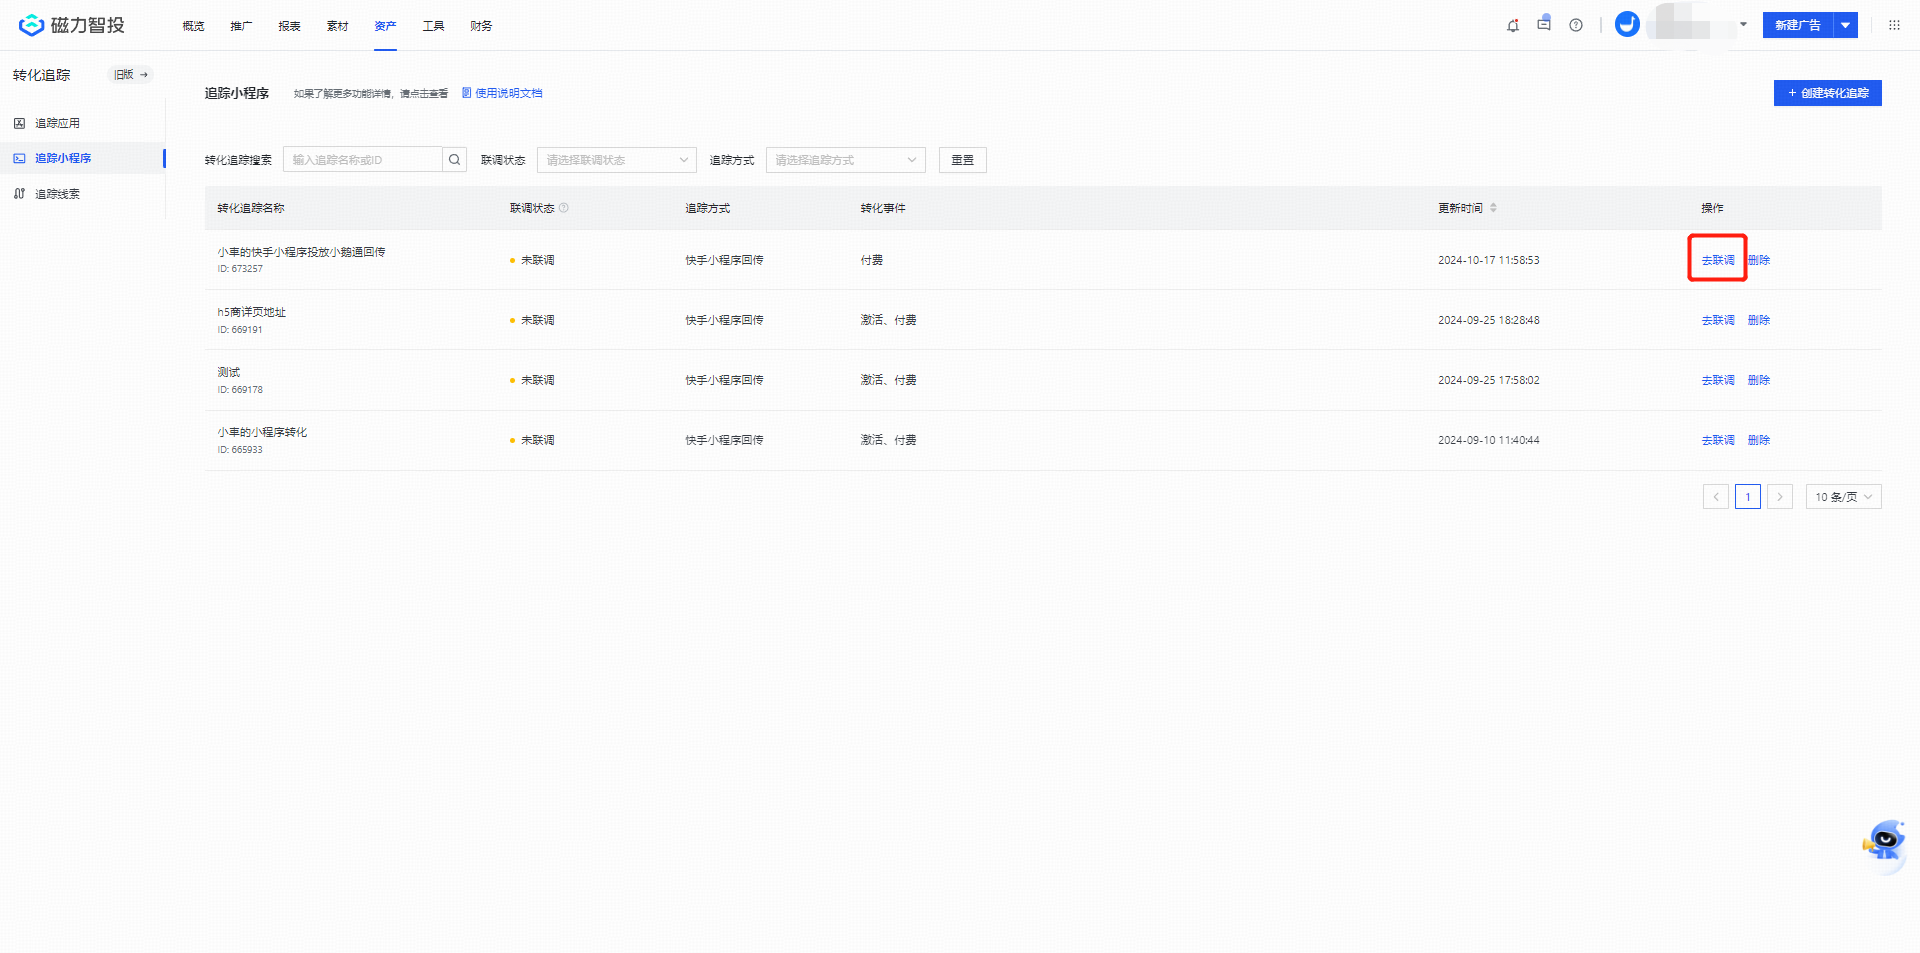Focus the 输入追踪名称或ID search field
Screen dimensions: 1920x953
[363, 160]
